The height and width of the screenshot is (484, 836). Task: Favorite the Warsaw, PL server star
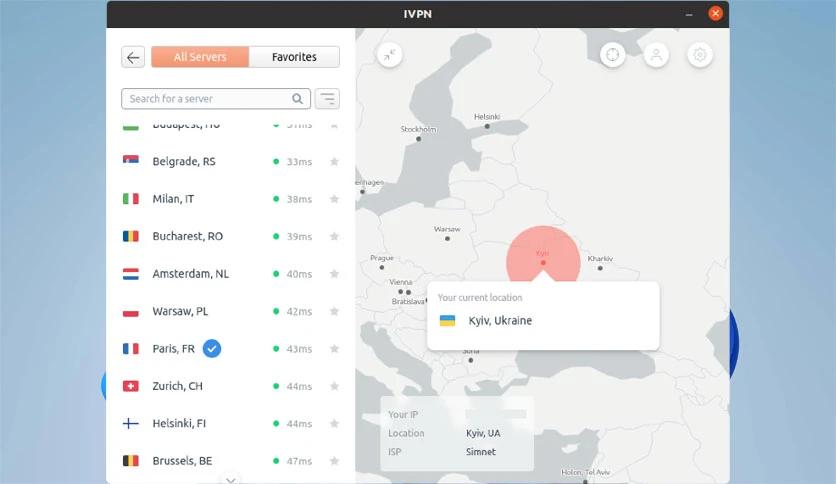pos(334,311)
